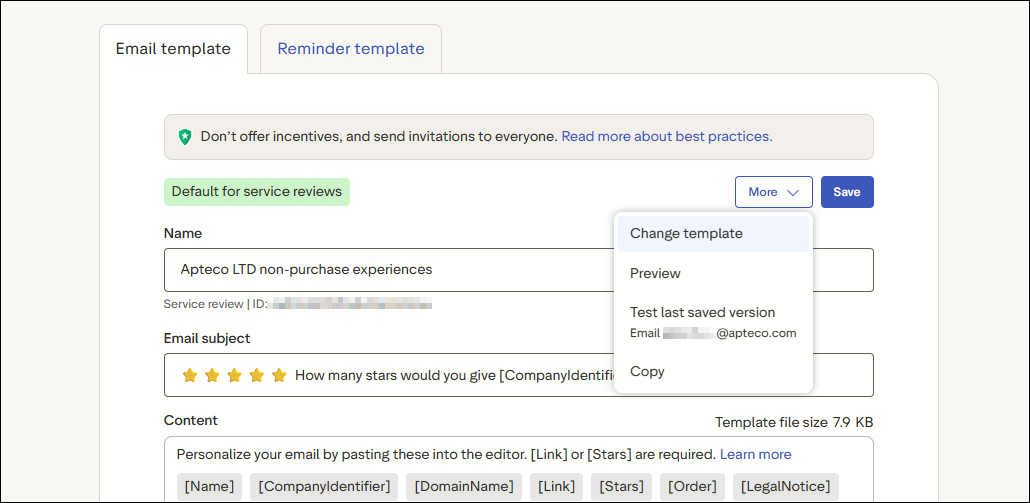Viewport: 1030px width, 503px height.
Task: Click the Content section label
Action: [x=190, y=420]
